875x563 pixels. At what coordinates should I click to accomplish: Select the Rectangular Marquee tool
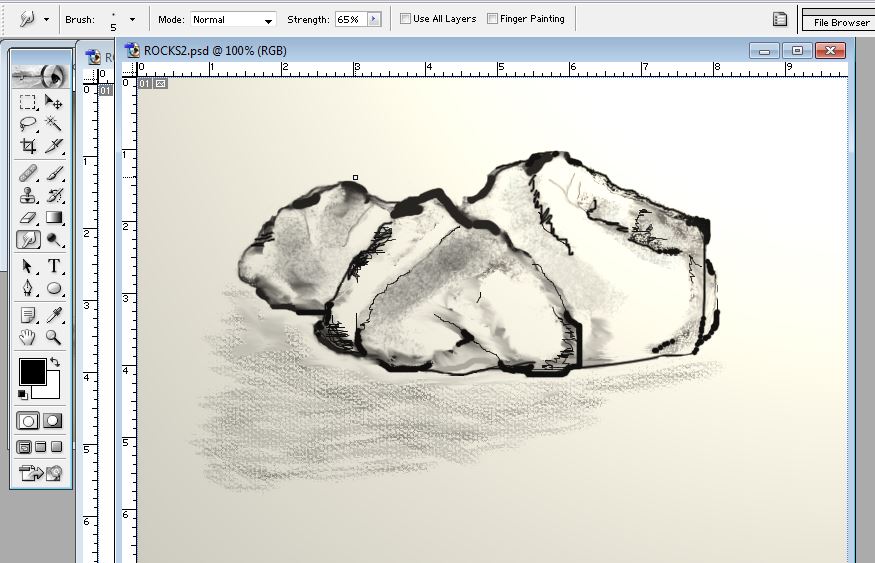(28, 102)
